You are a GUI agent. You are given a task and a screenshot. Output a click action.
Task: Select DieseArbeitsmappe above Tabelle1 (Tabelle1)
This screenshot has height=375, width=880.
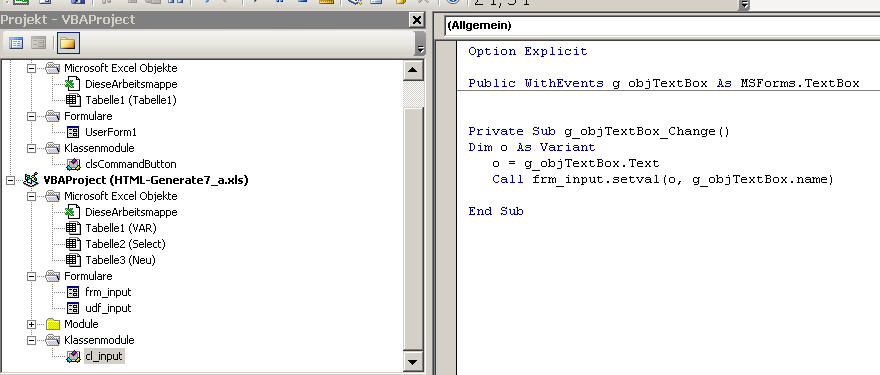(131, 84)
